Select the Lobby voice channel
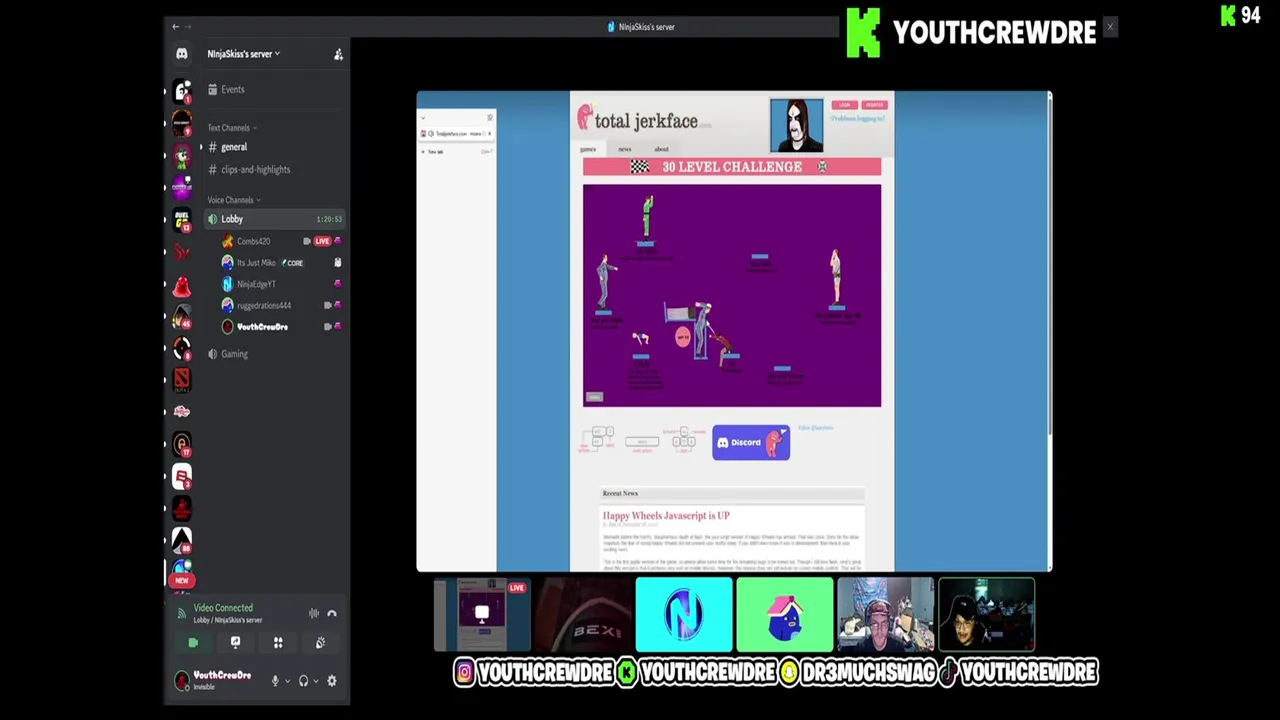 pos(275,219)
